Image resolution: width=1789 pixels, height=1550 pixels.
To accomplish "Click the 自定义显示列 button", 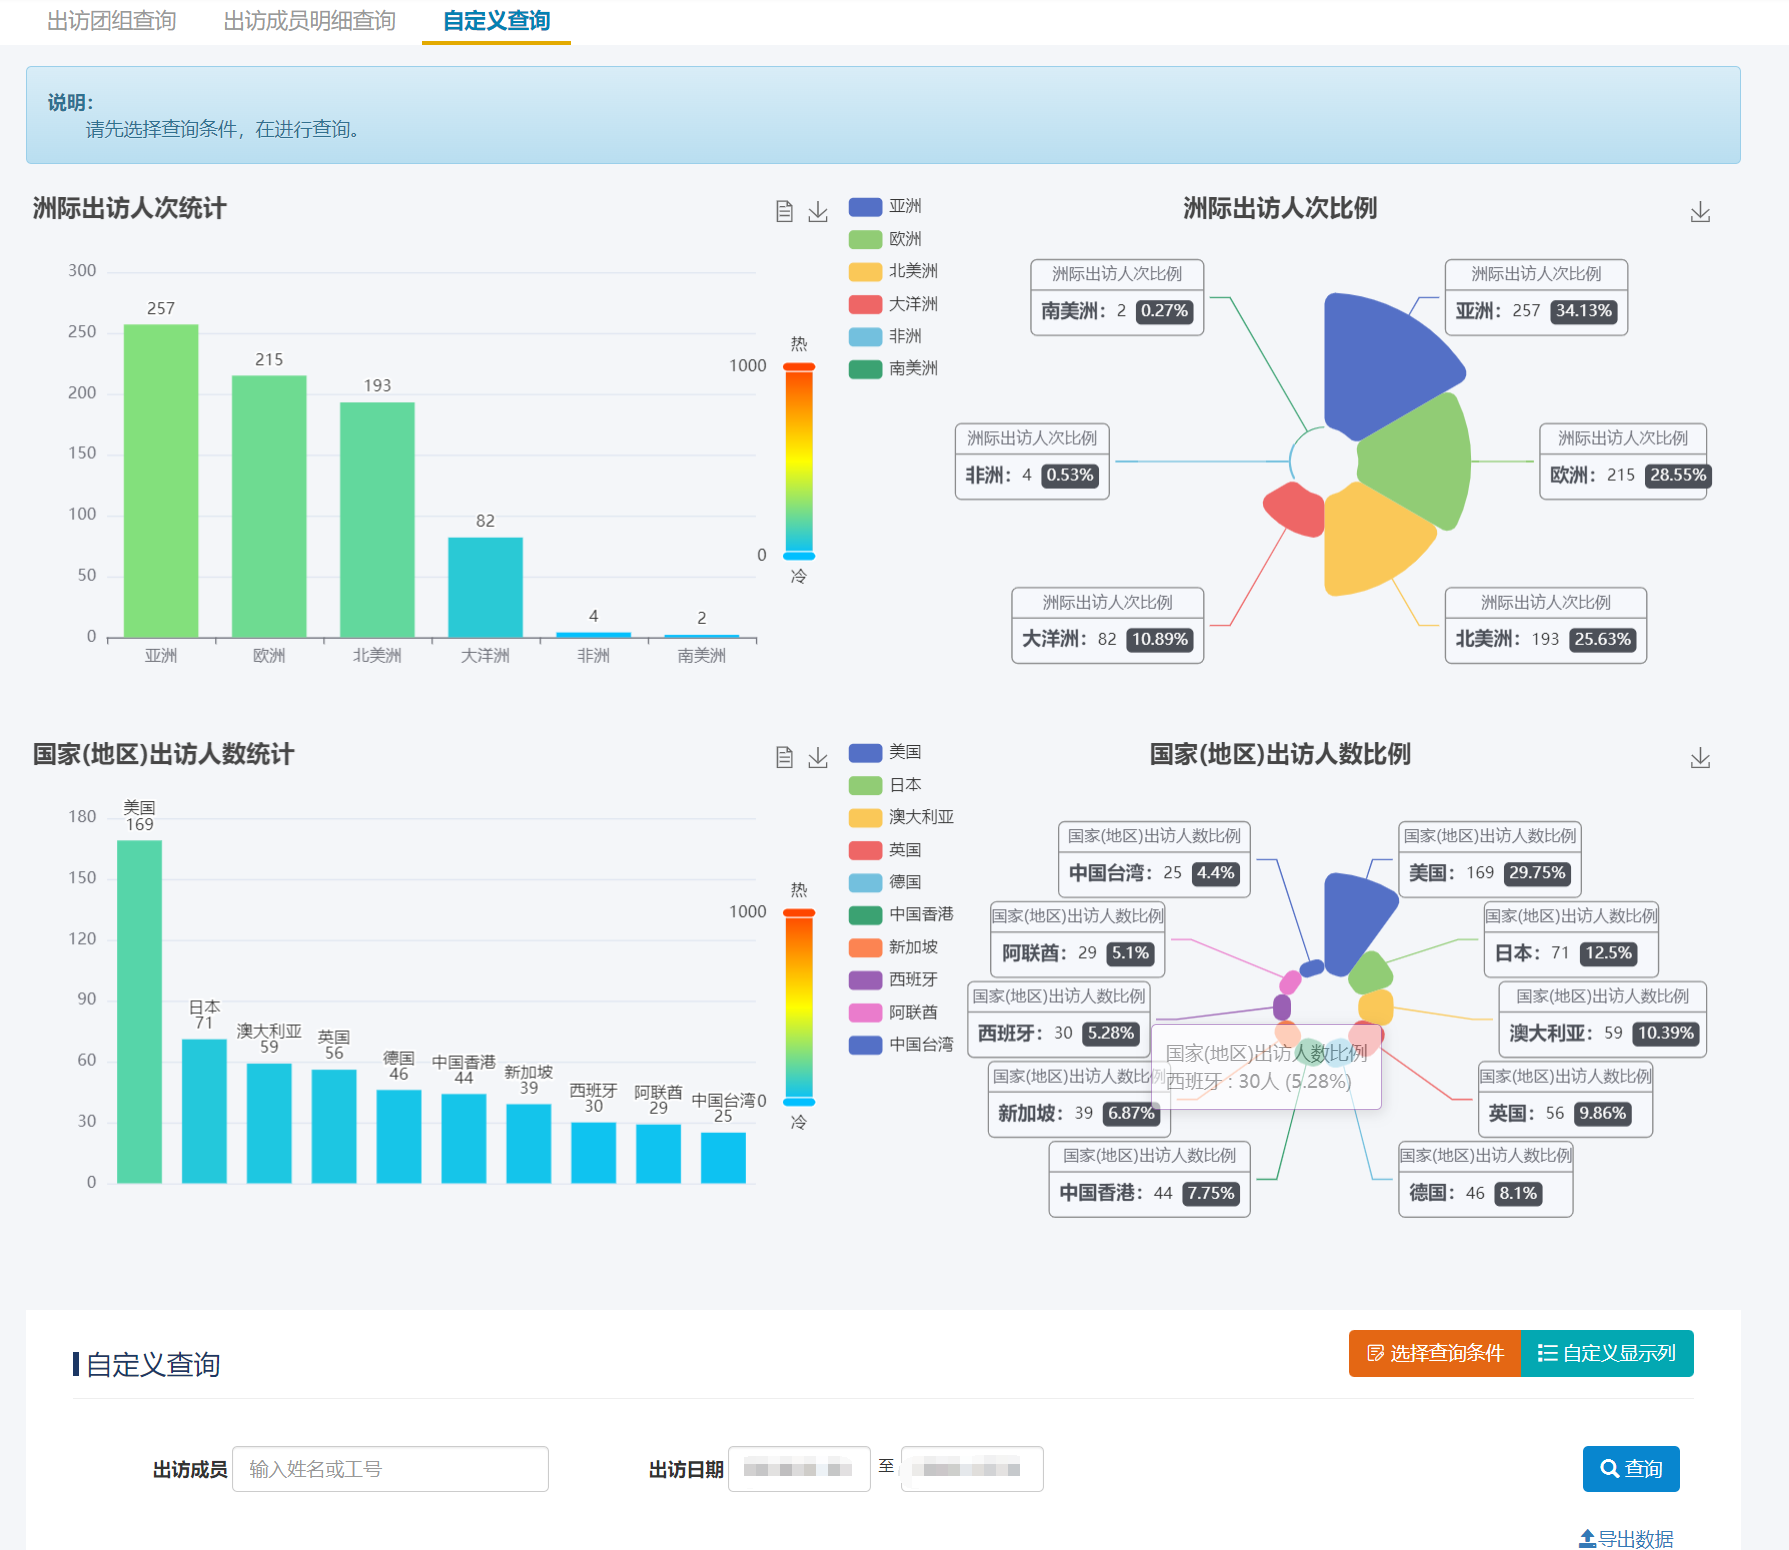I will 1607,1353.
